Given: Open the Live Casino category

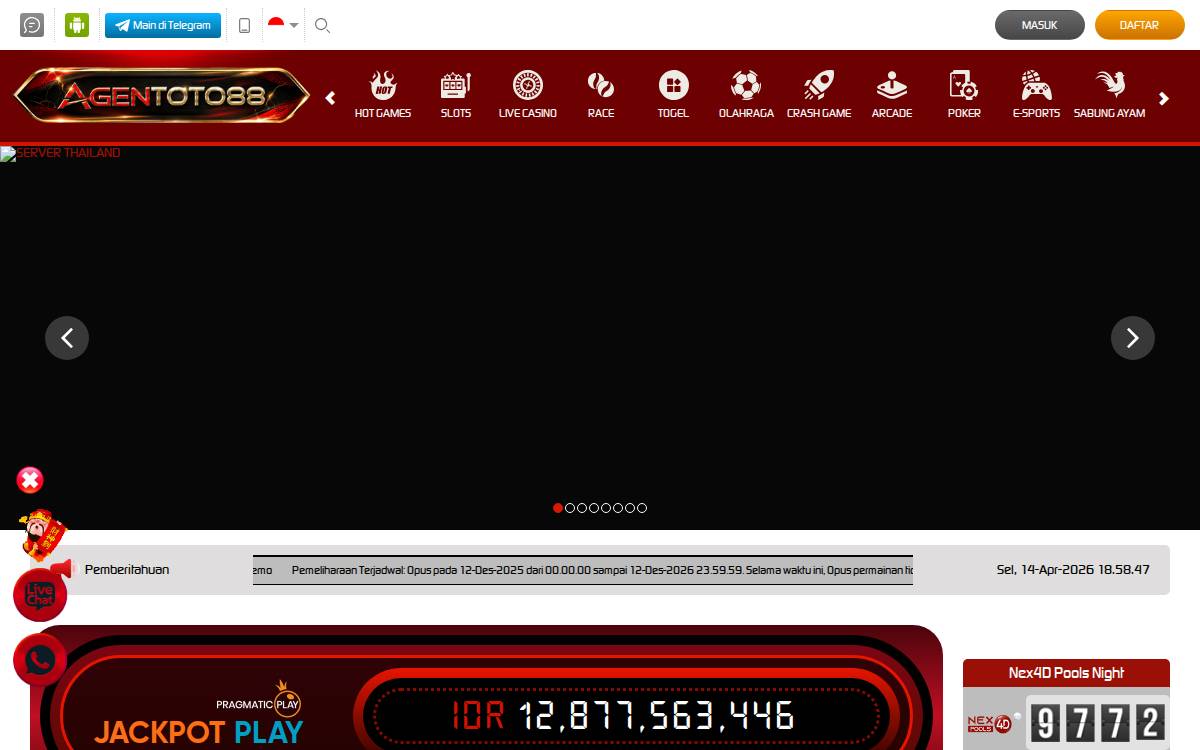Looking at the screenshot, I should tap(528, 96).
